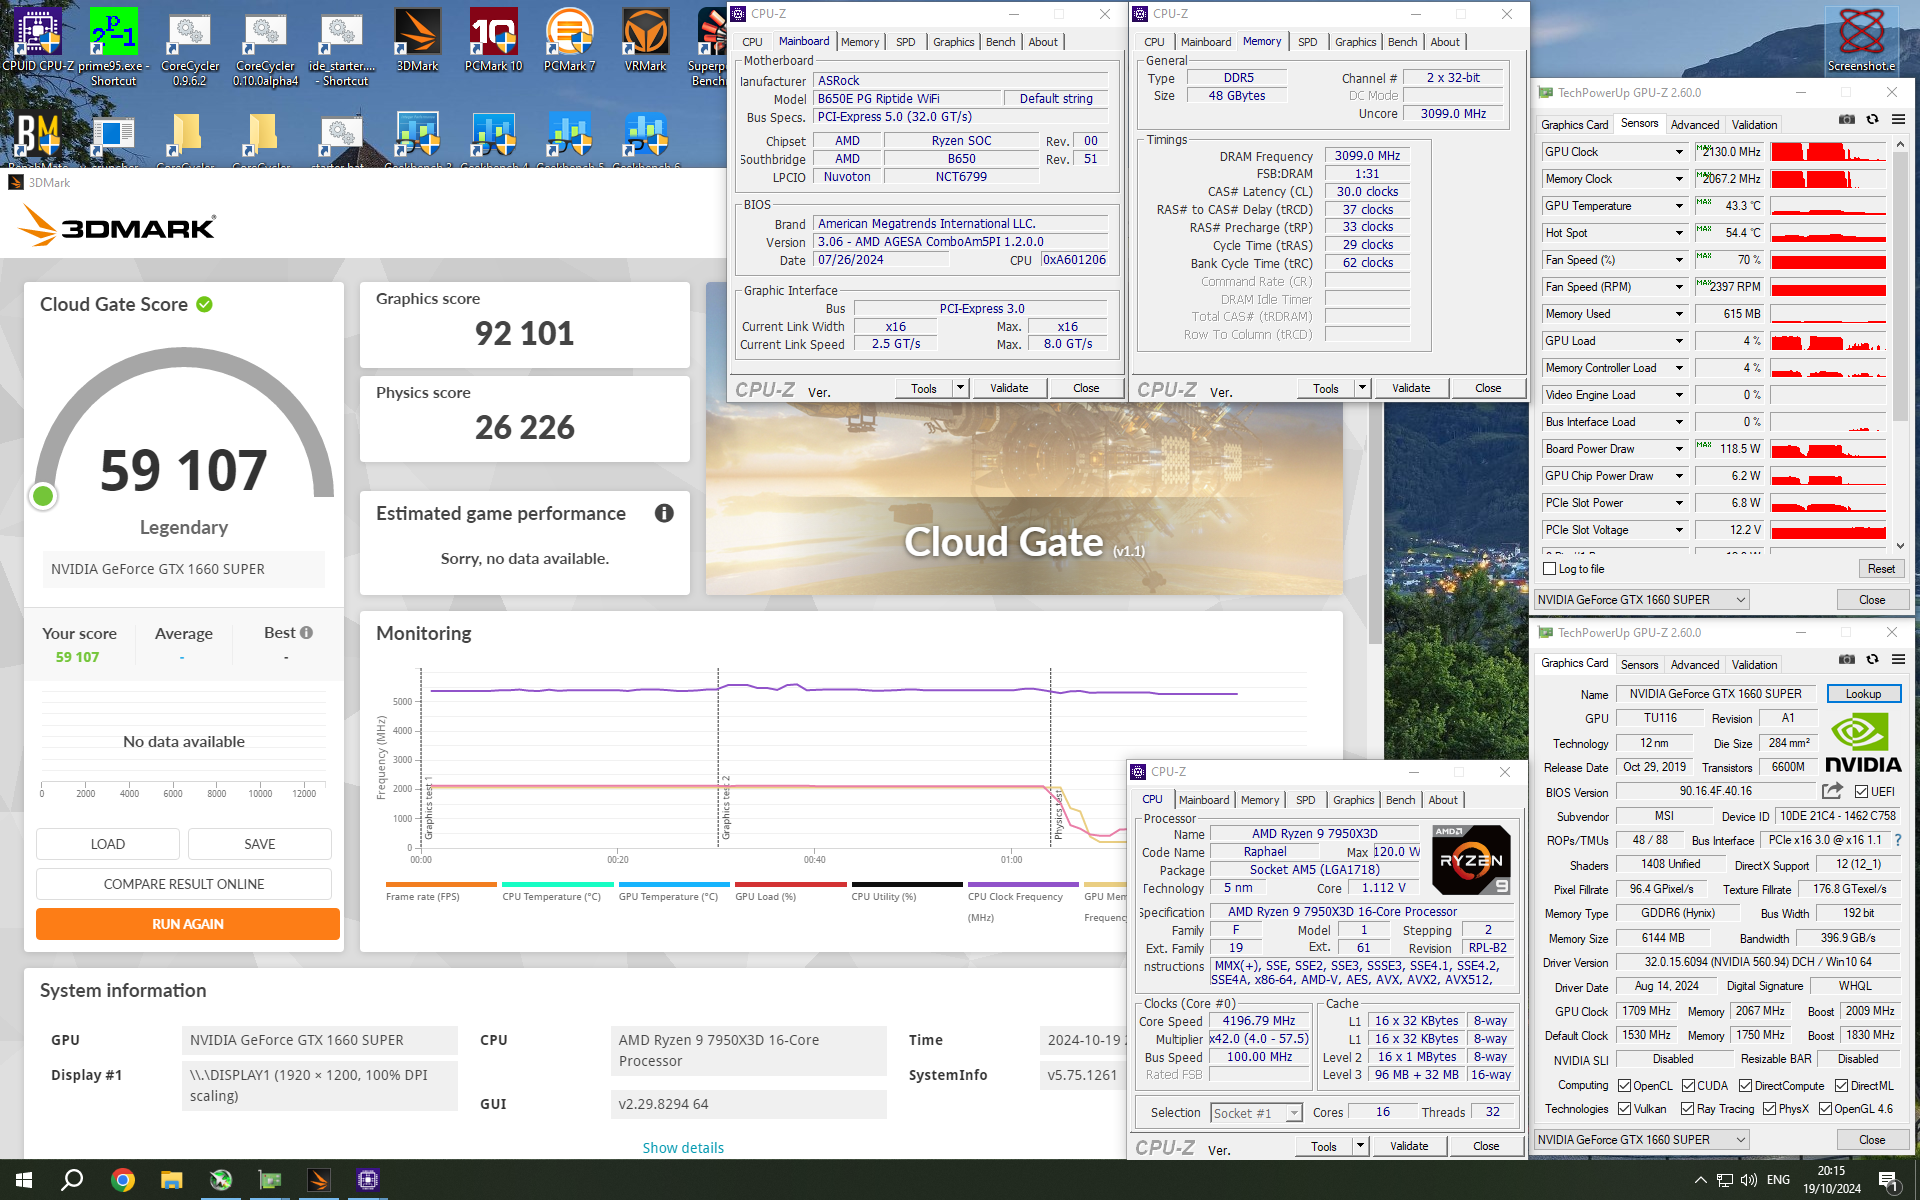Toggle the DirectML checkbox
Viewport: 1920px width, 1200px height.
(1841, 1086)
